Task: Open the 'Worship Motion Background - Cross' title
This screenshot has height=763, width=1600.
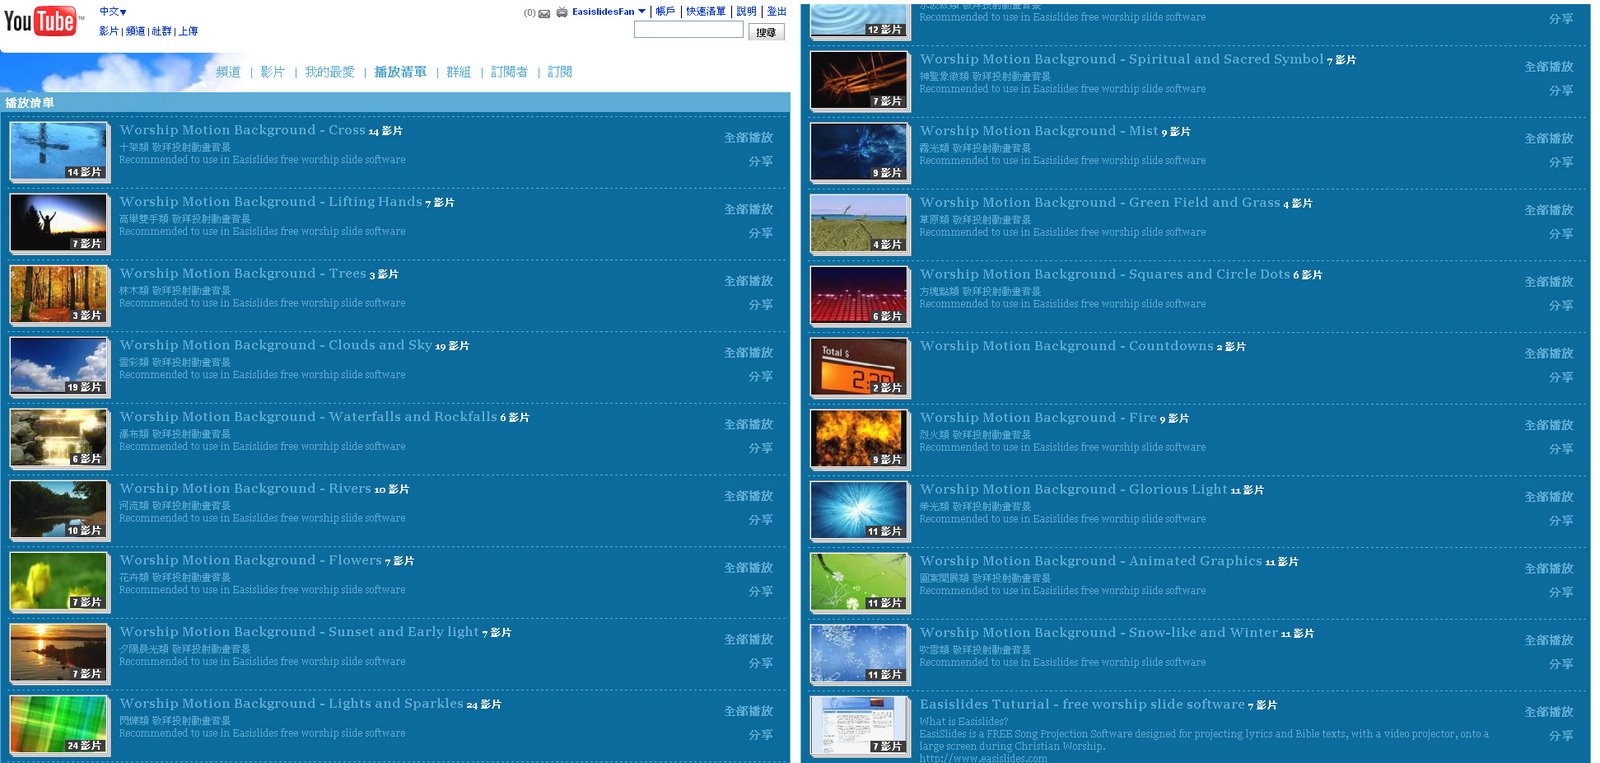Action: pos(242,130)
